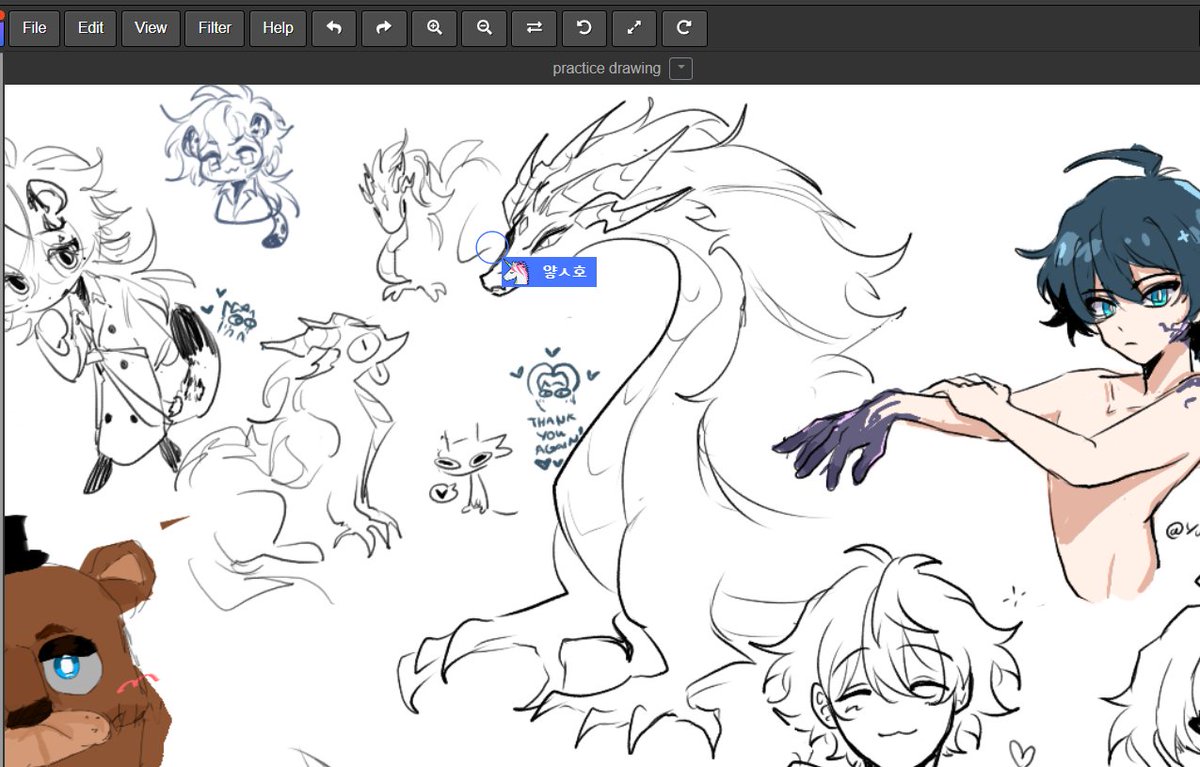
Task: Expand the practice drawing dropdown arrow
Action: coord(680,68)
